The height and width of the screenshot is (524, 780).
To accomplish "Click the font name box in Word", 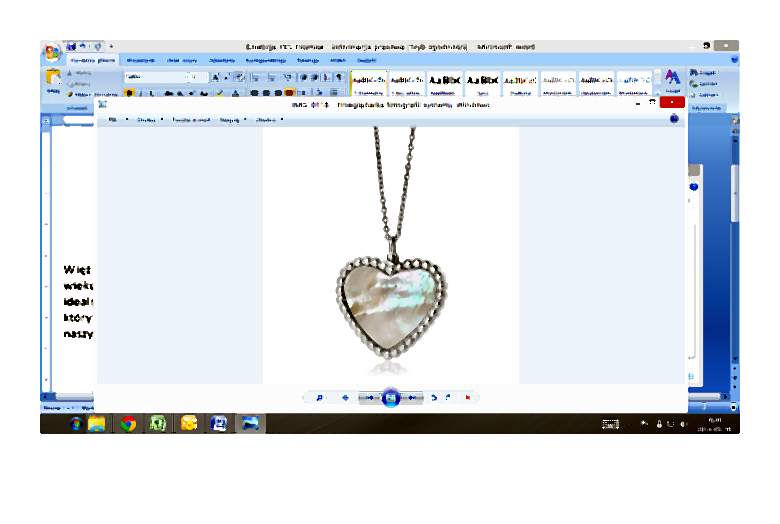I will 153,77.
